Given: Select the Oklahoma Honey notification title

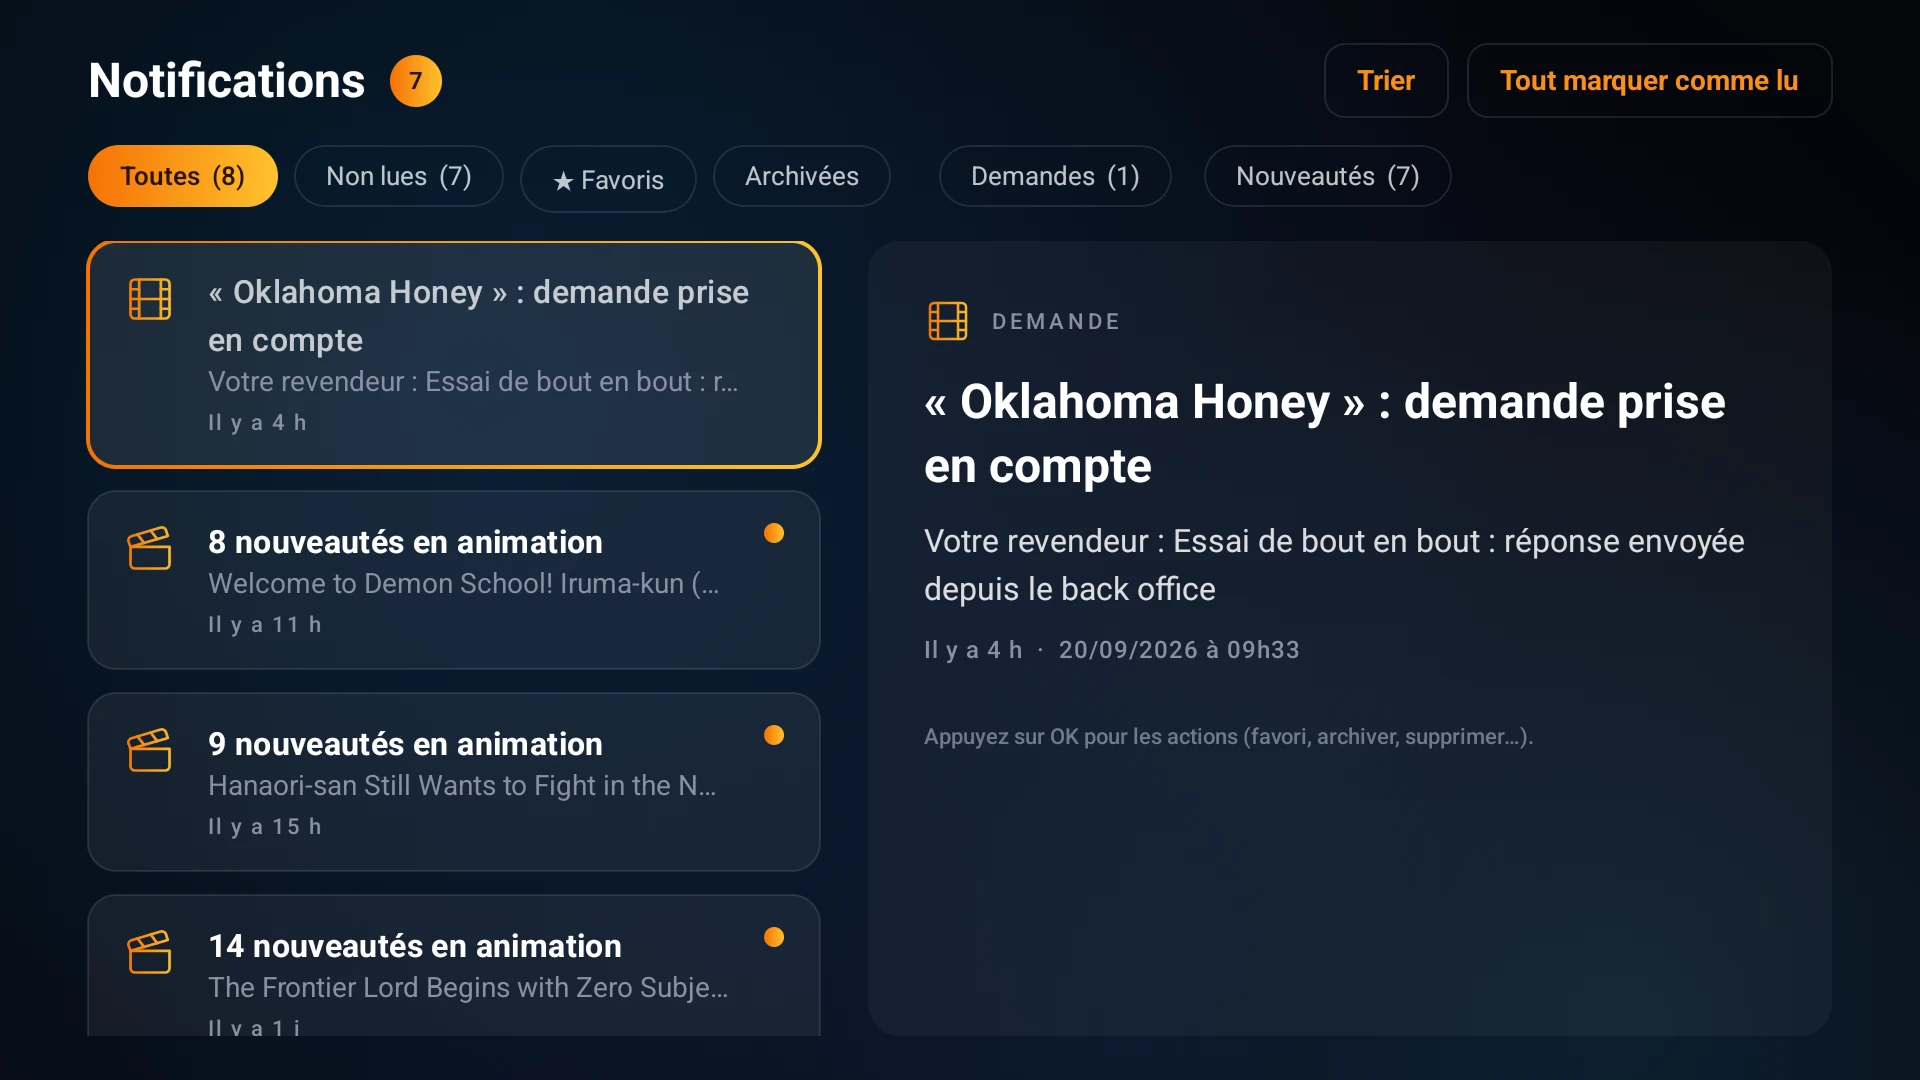Looking at the screenshot, I should (x=478, y=316).
